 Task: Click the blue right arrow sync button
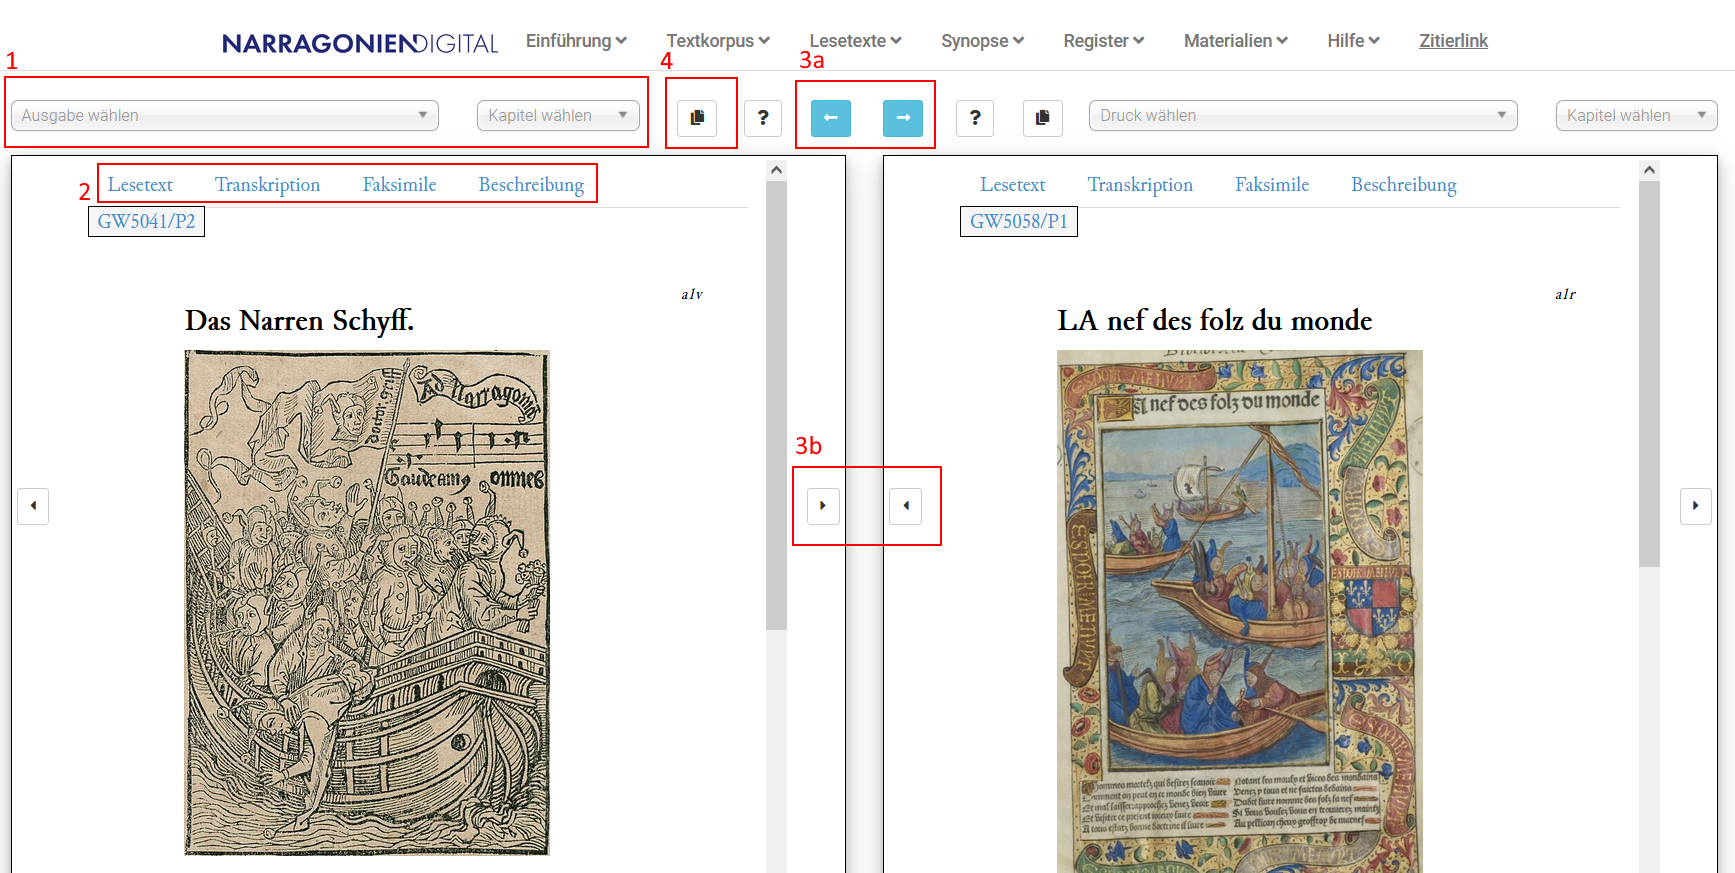pyautogui.click(x=902, y=117)
